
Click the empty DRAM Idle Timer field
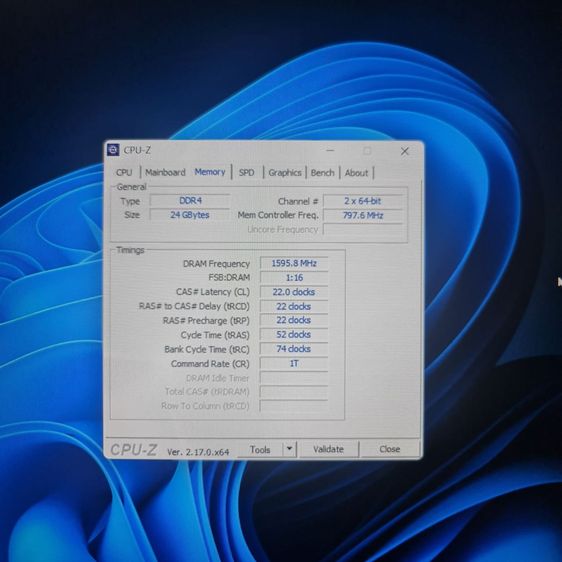294,378
